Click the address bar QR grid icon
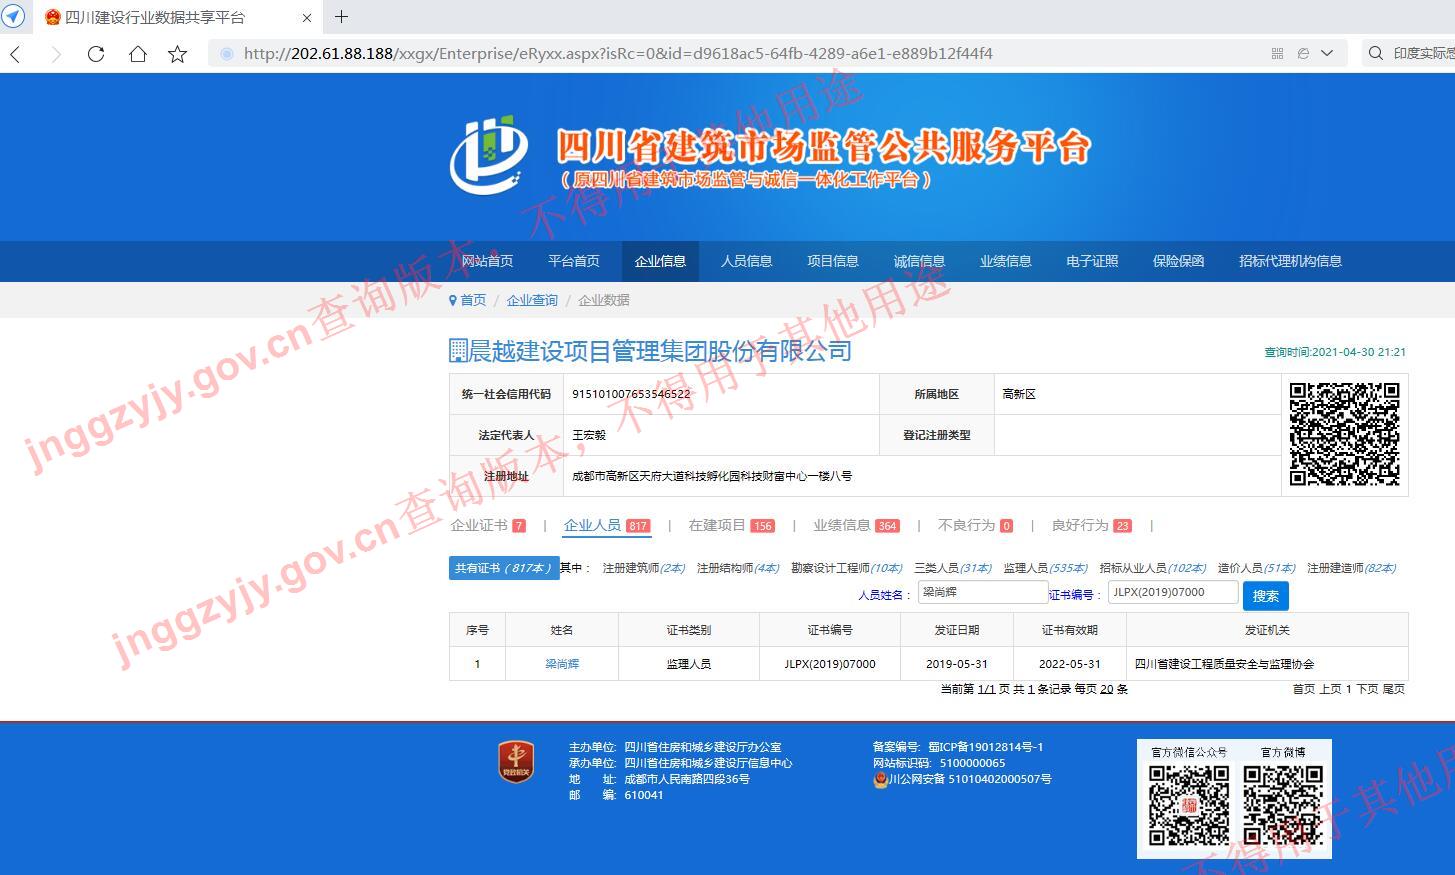 1277,54
